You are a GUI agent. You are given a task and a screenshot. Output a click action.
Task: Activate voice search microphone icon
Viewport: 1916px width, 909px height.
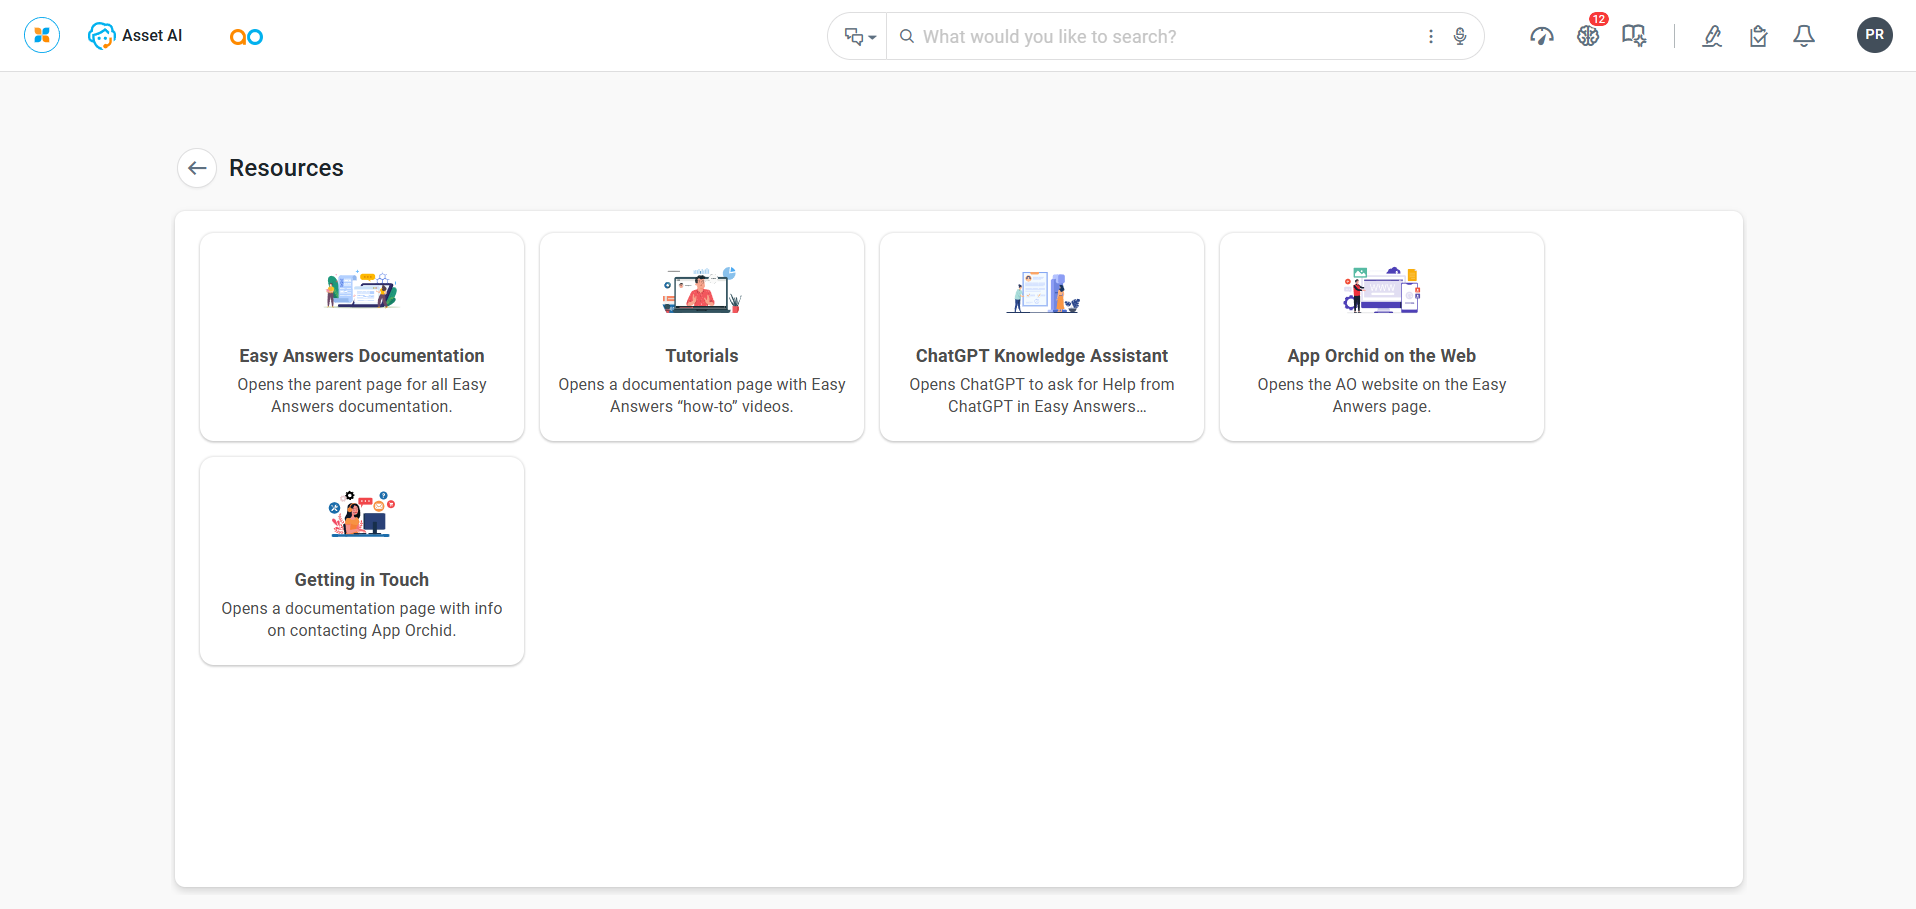point(1460,37)
